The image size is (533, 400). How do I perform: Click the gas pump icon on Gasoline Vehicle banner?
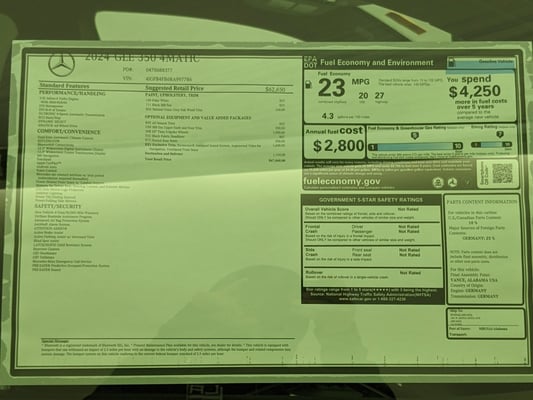pyautogui.click(x=452, y=62)
